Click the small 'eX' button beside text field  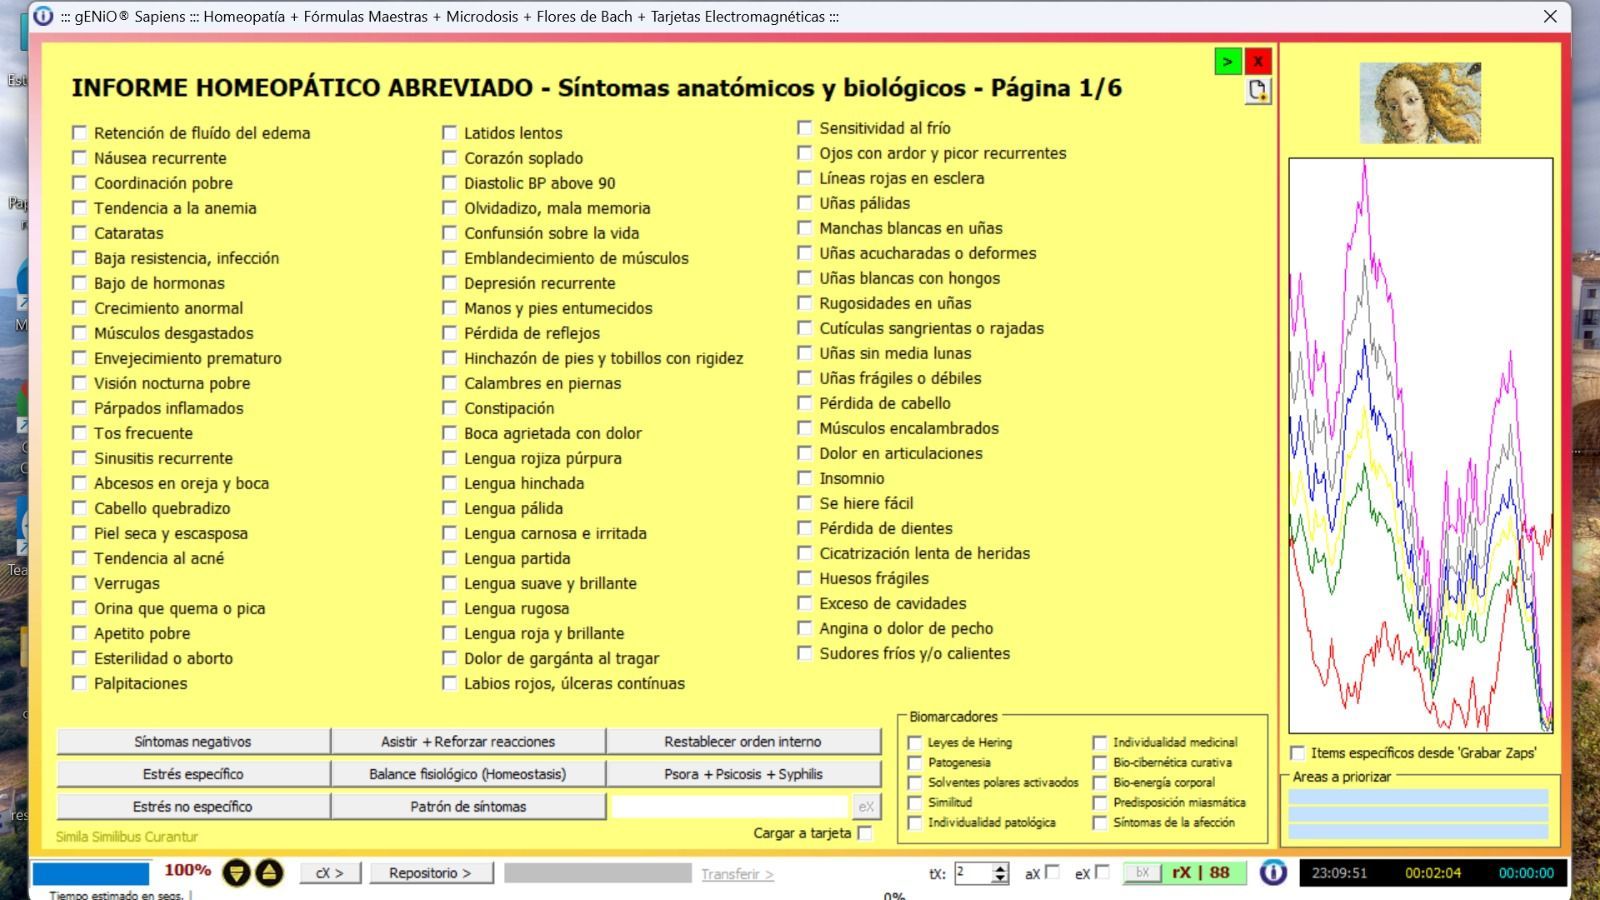pos(866,806)
